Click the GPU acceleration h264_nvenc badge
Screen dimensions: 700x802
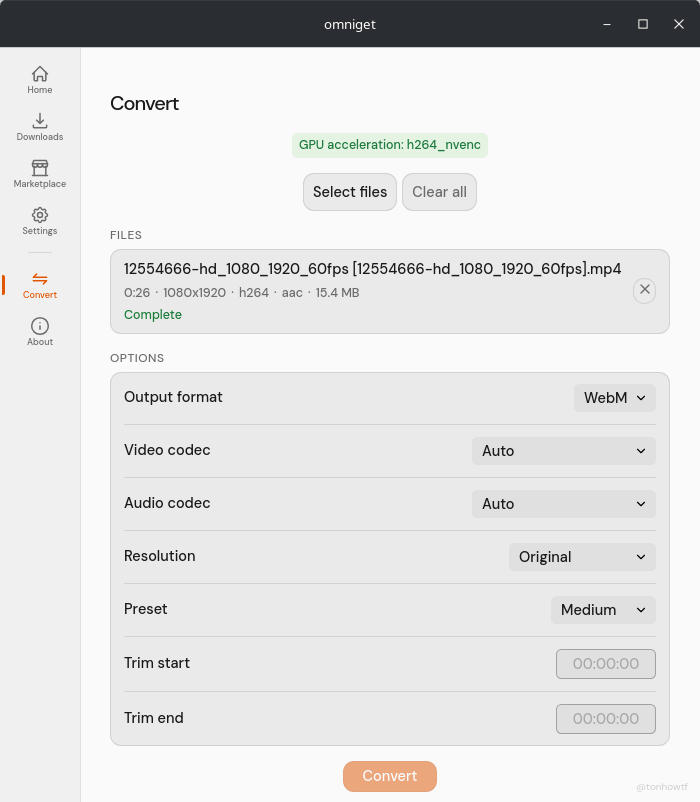tap(389, 145)
